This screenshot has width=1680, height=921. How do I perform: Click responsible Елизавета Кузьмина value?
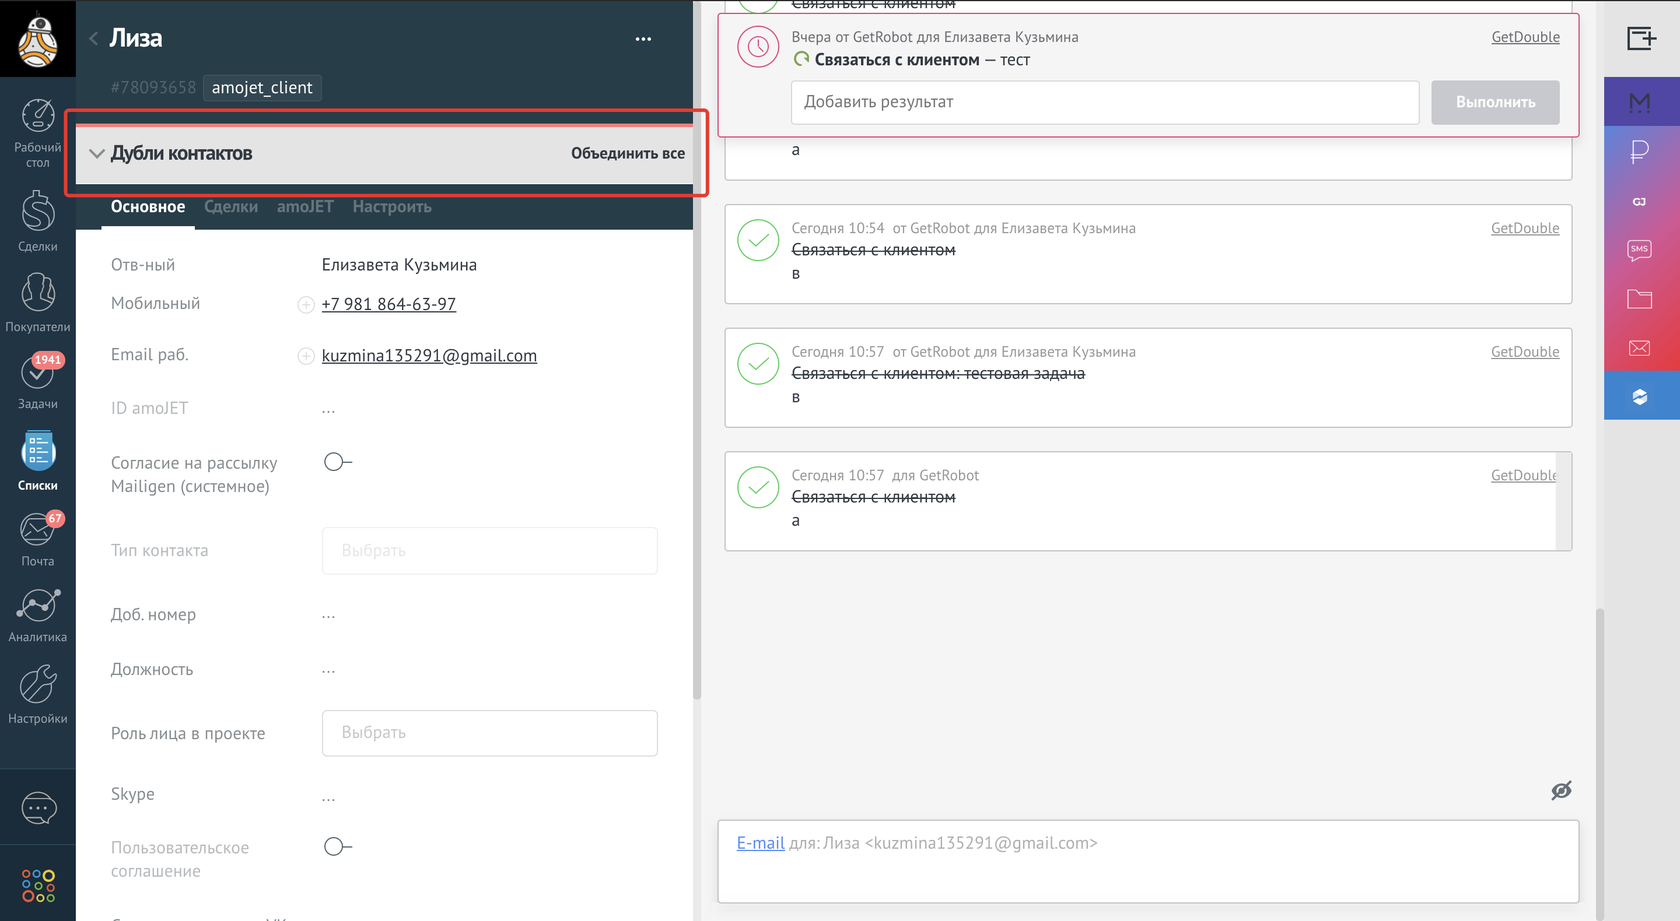[x=399, y=265]
